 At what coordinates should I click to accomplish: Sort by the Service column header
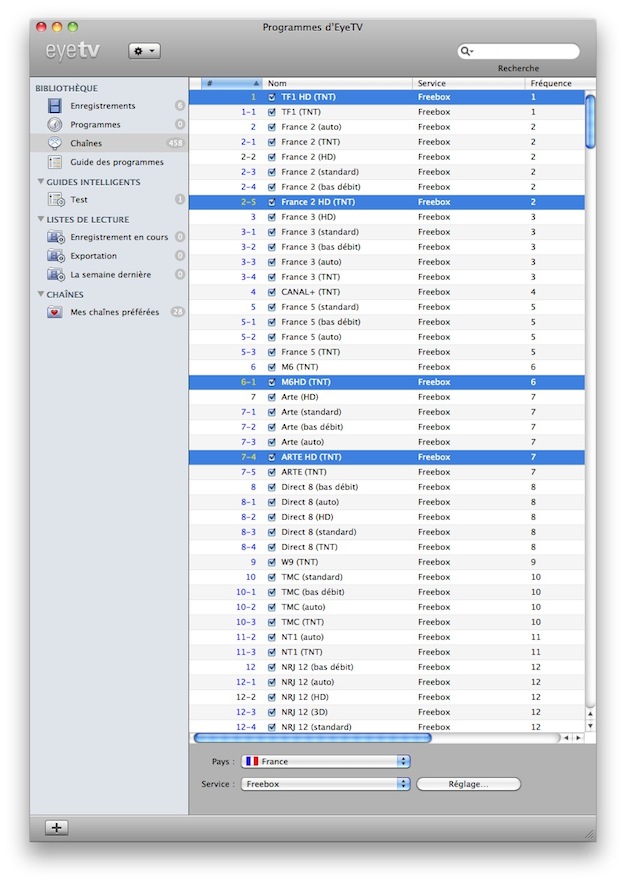click(468, 83)
